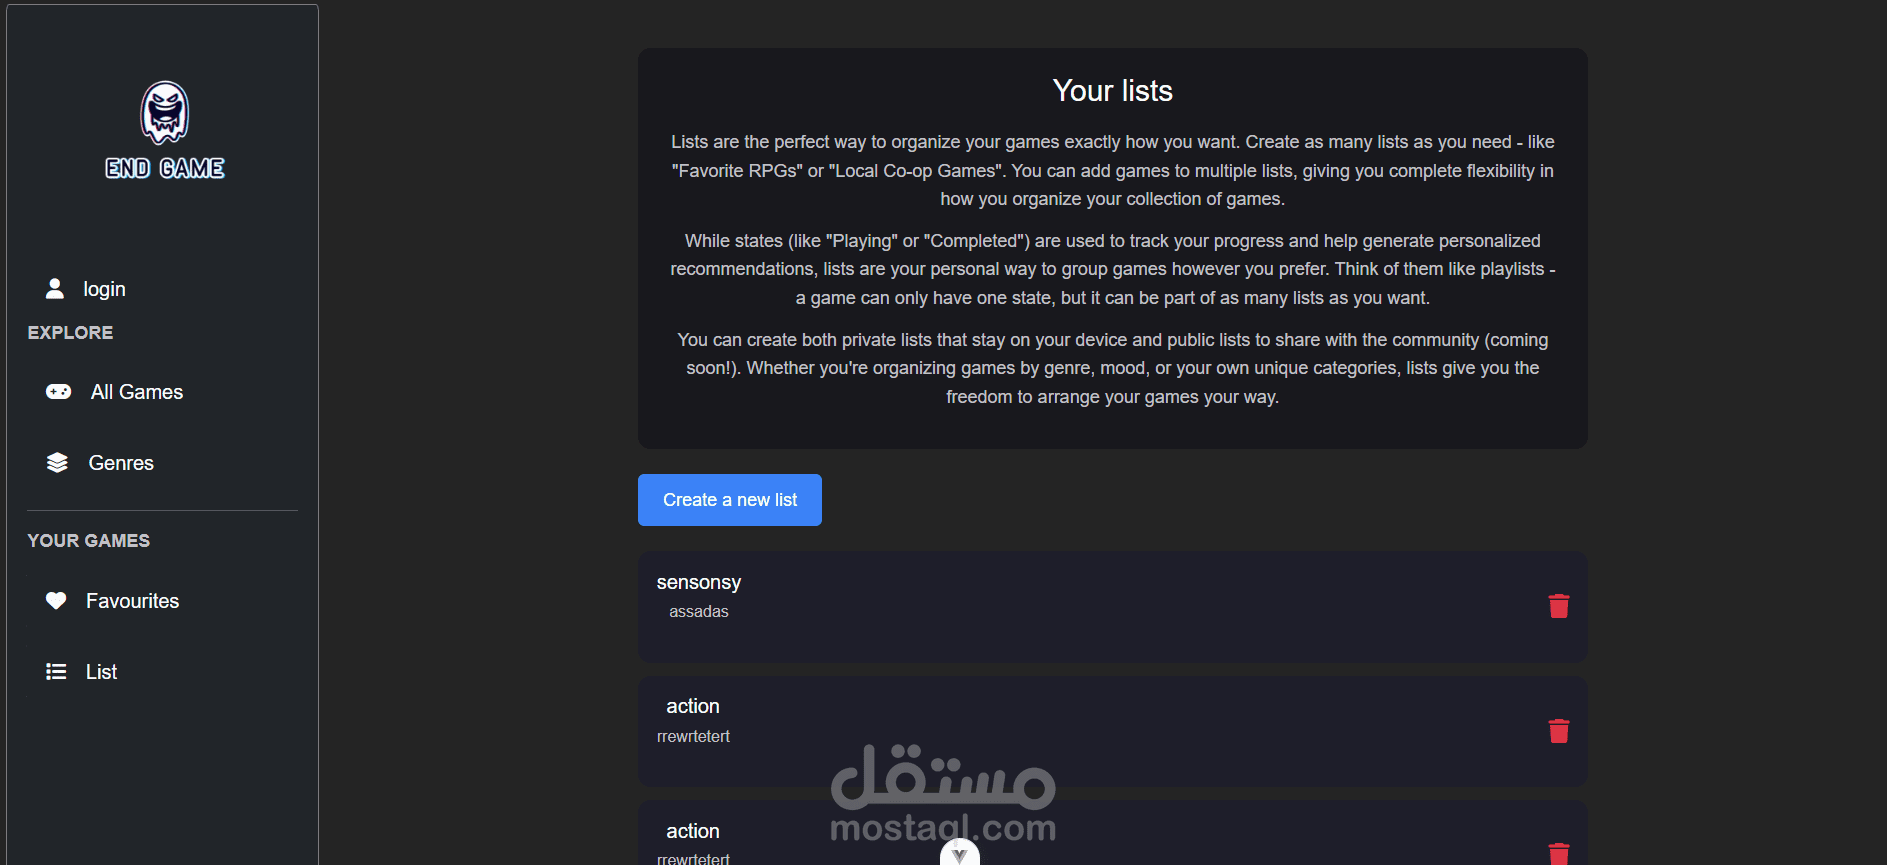Open the Genres menu item

tap(121, 463)
